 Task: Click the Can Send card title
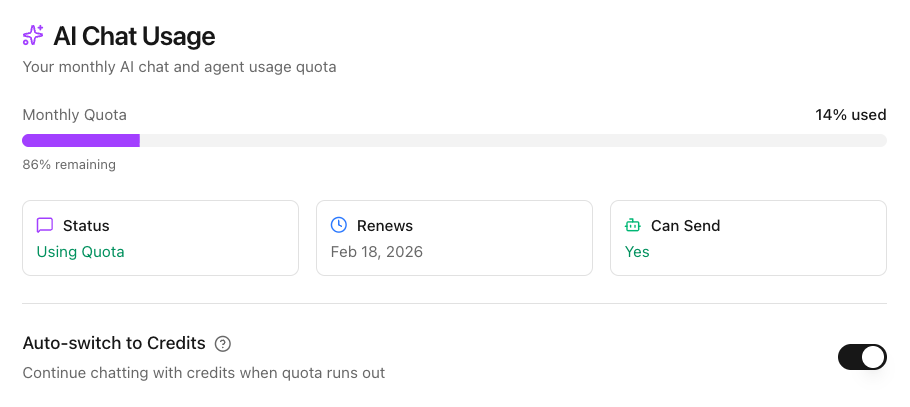tap(685, 226)
